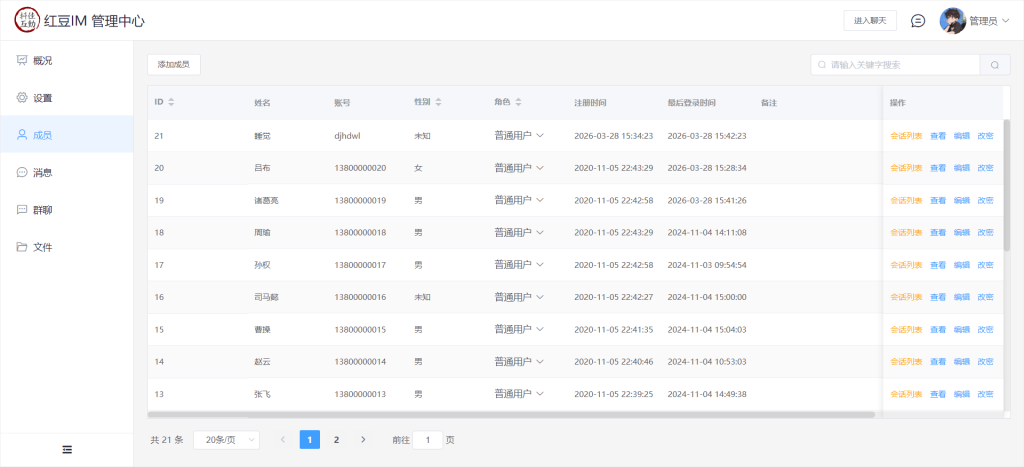Click the 注册时间 column header
Image resolution: width=1024 pixels, height=467 pixels.
590,103
